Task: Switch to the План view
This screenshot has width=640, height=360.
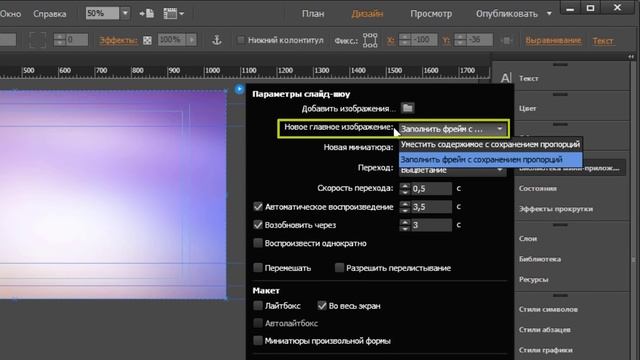Action: (313, 14)
